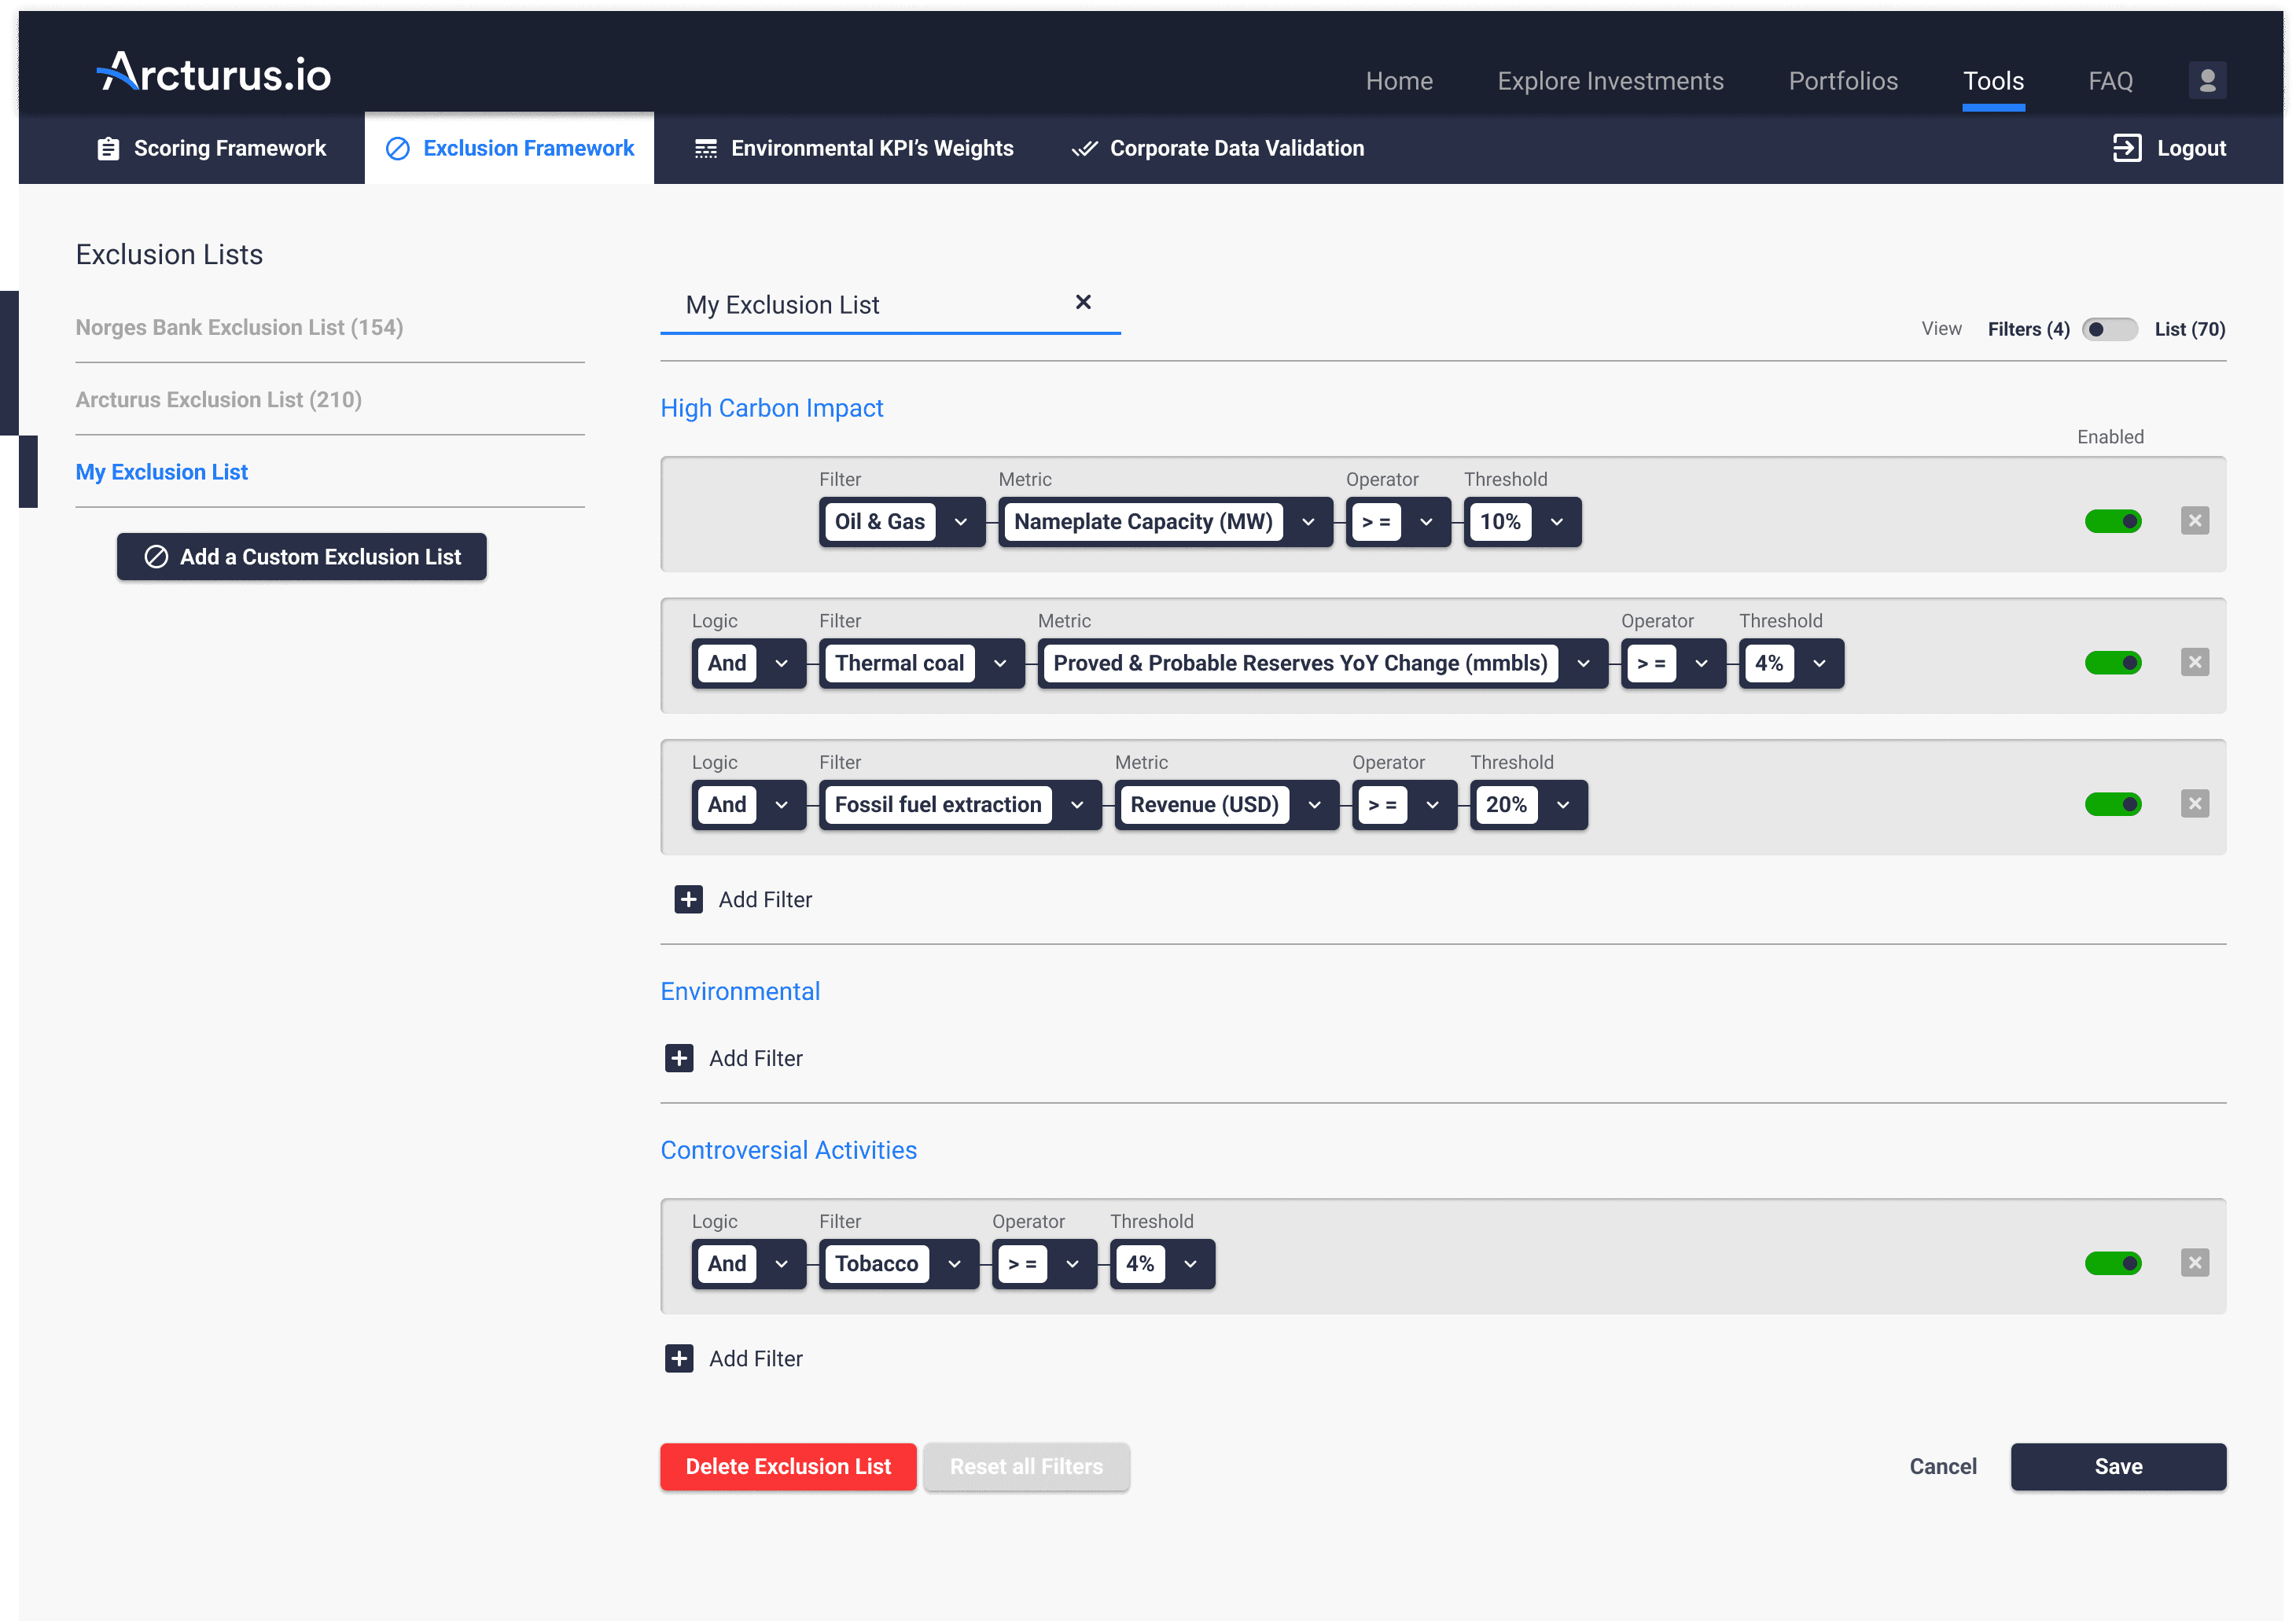
Task: Open the 20% threshold dropdown
Action: click(1562, 805)
